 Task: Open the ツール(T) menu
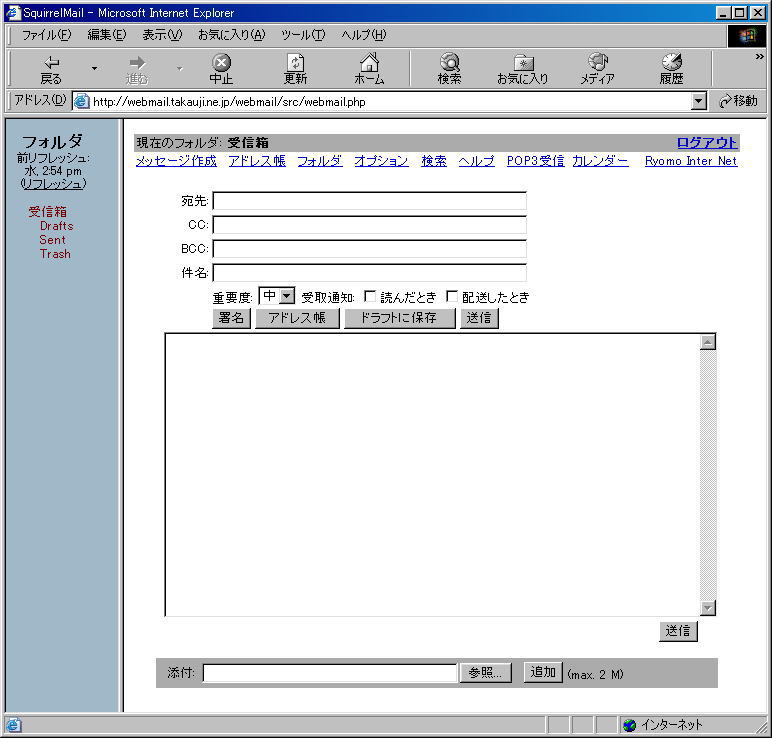point(303,35)
